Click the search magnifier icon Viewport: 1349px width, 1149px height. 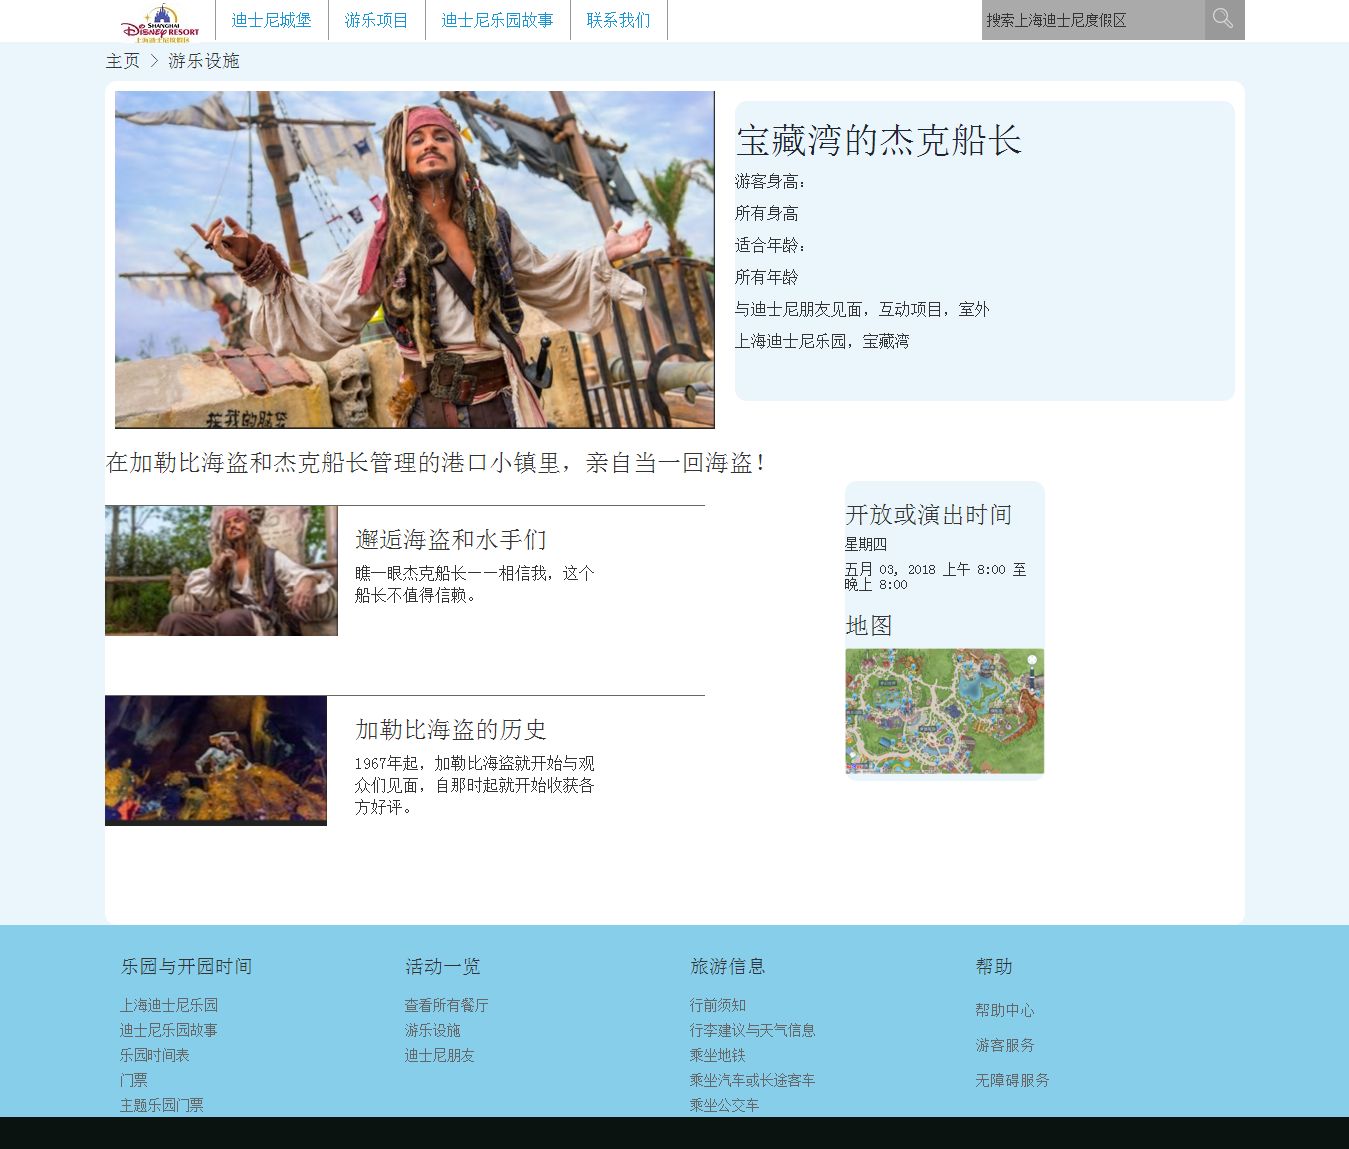coord(1224,20)
